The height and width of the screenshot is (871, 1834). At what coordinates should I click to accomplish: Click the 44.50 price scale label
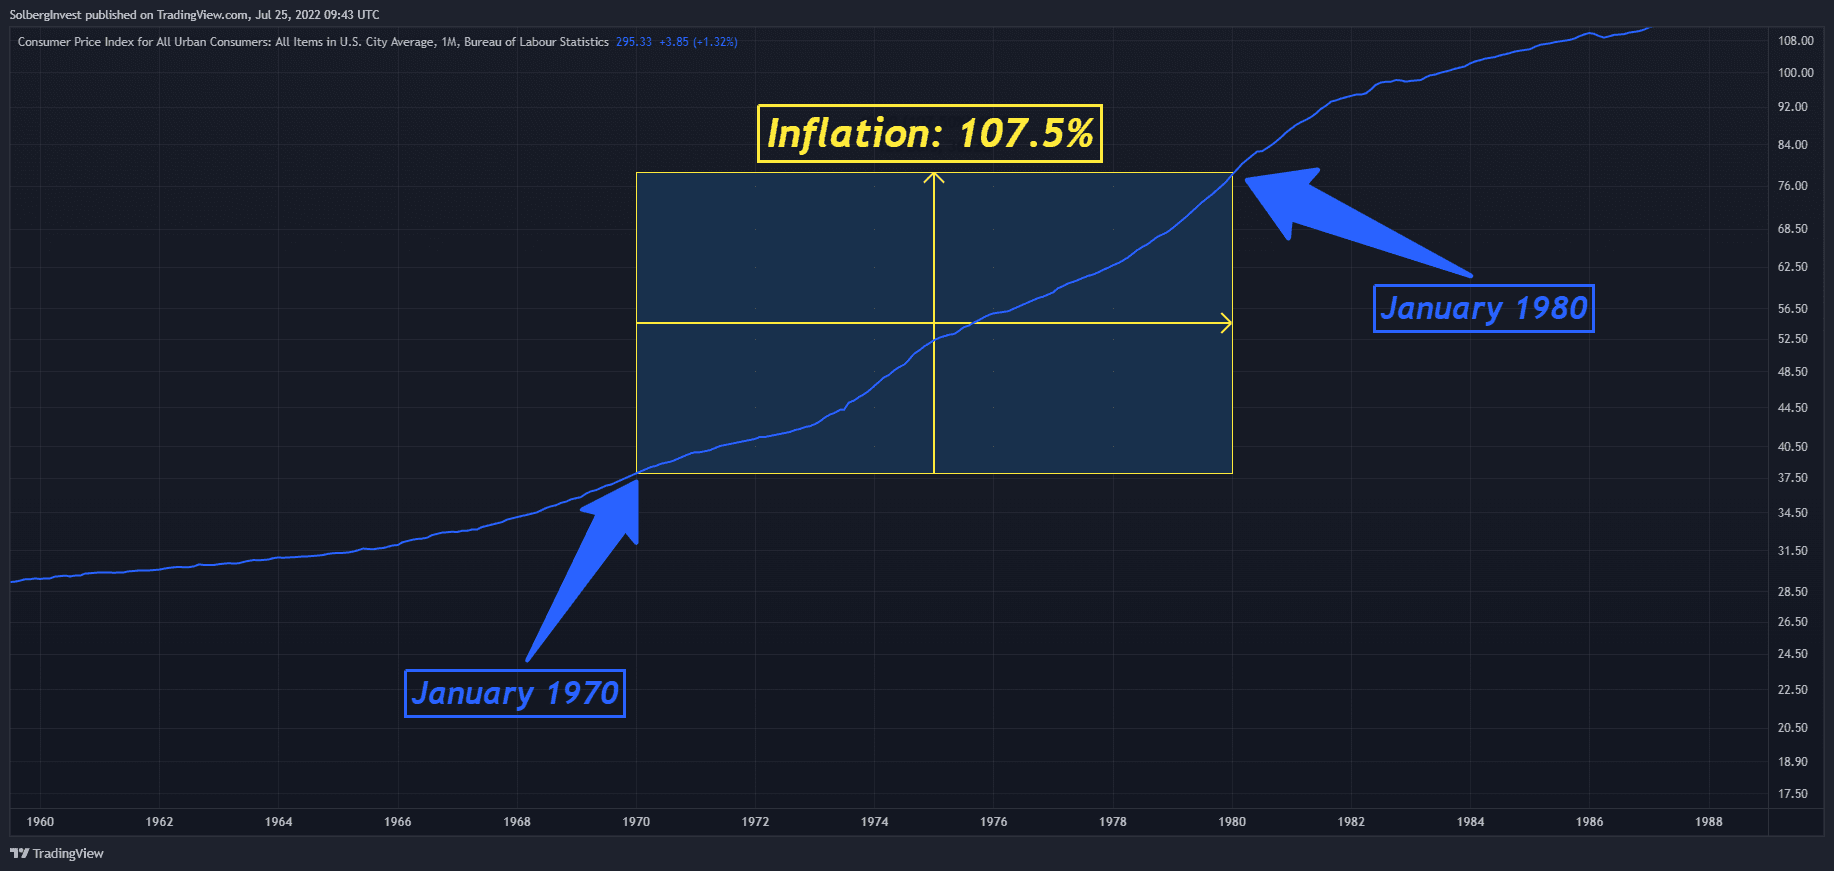click(1793, 408)
